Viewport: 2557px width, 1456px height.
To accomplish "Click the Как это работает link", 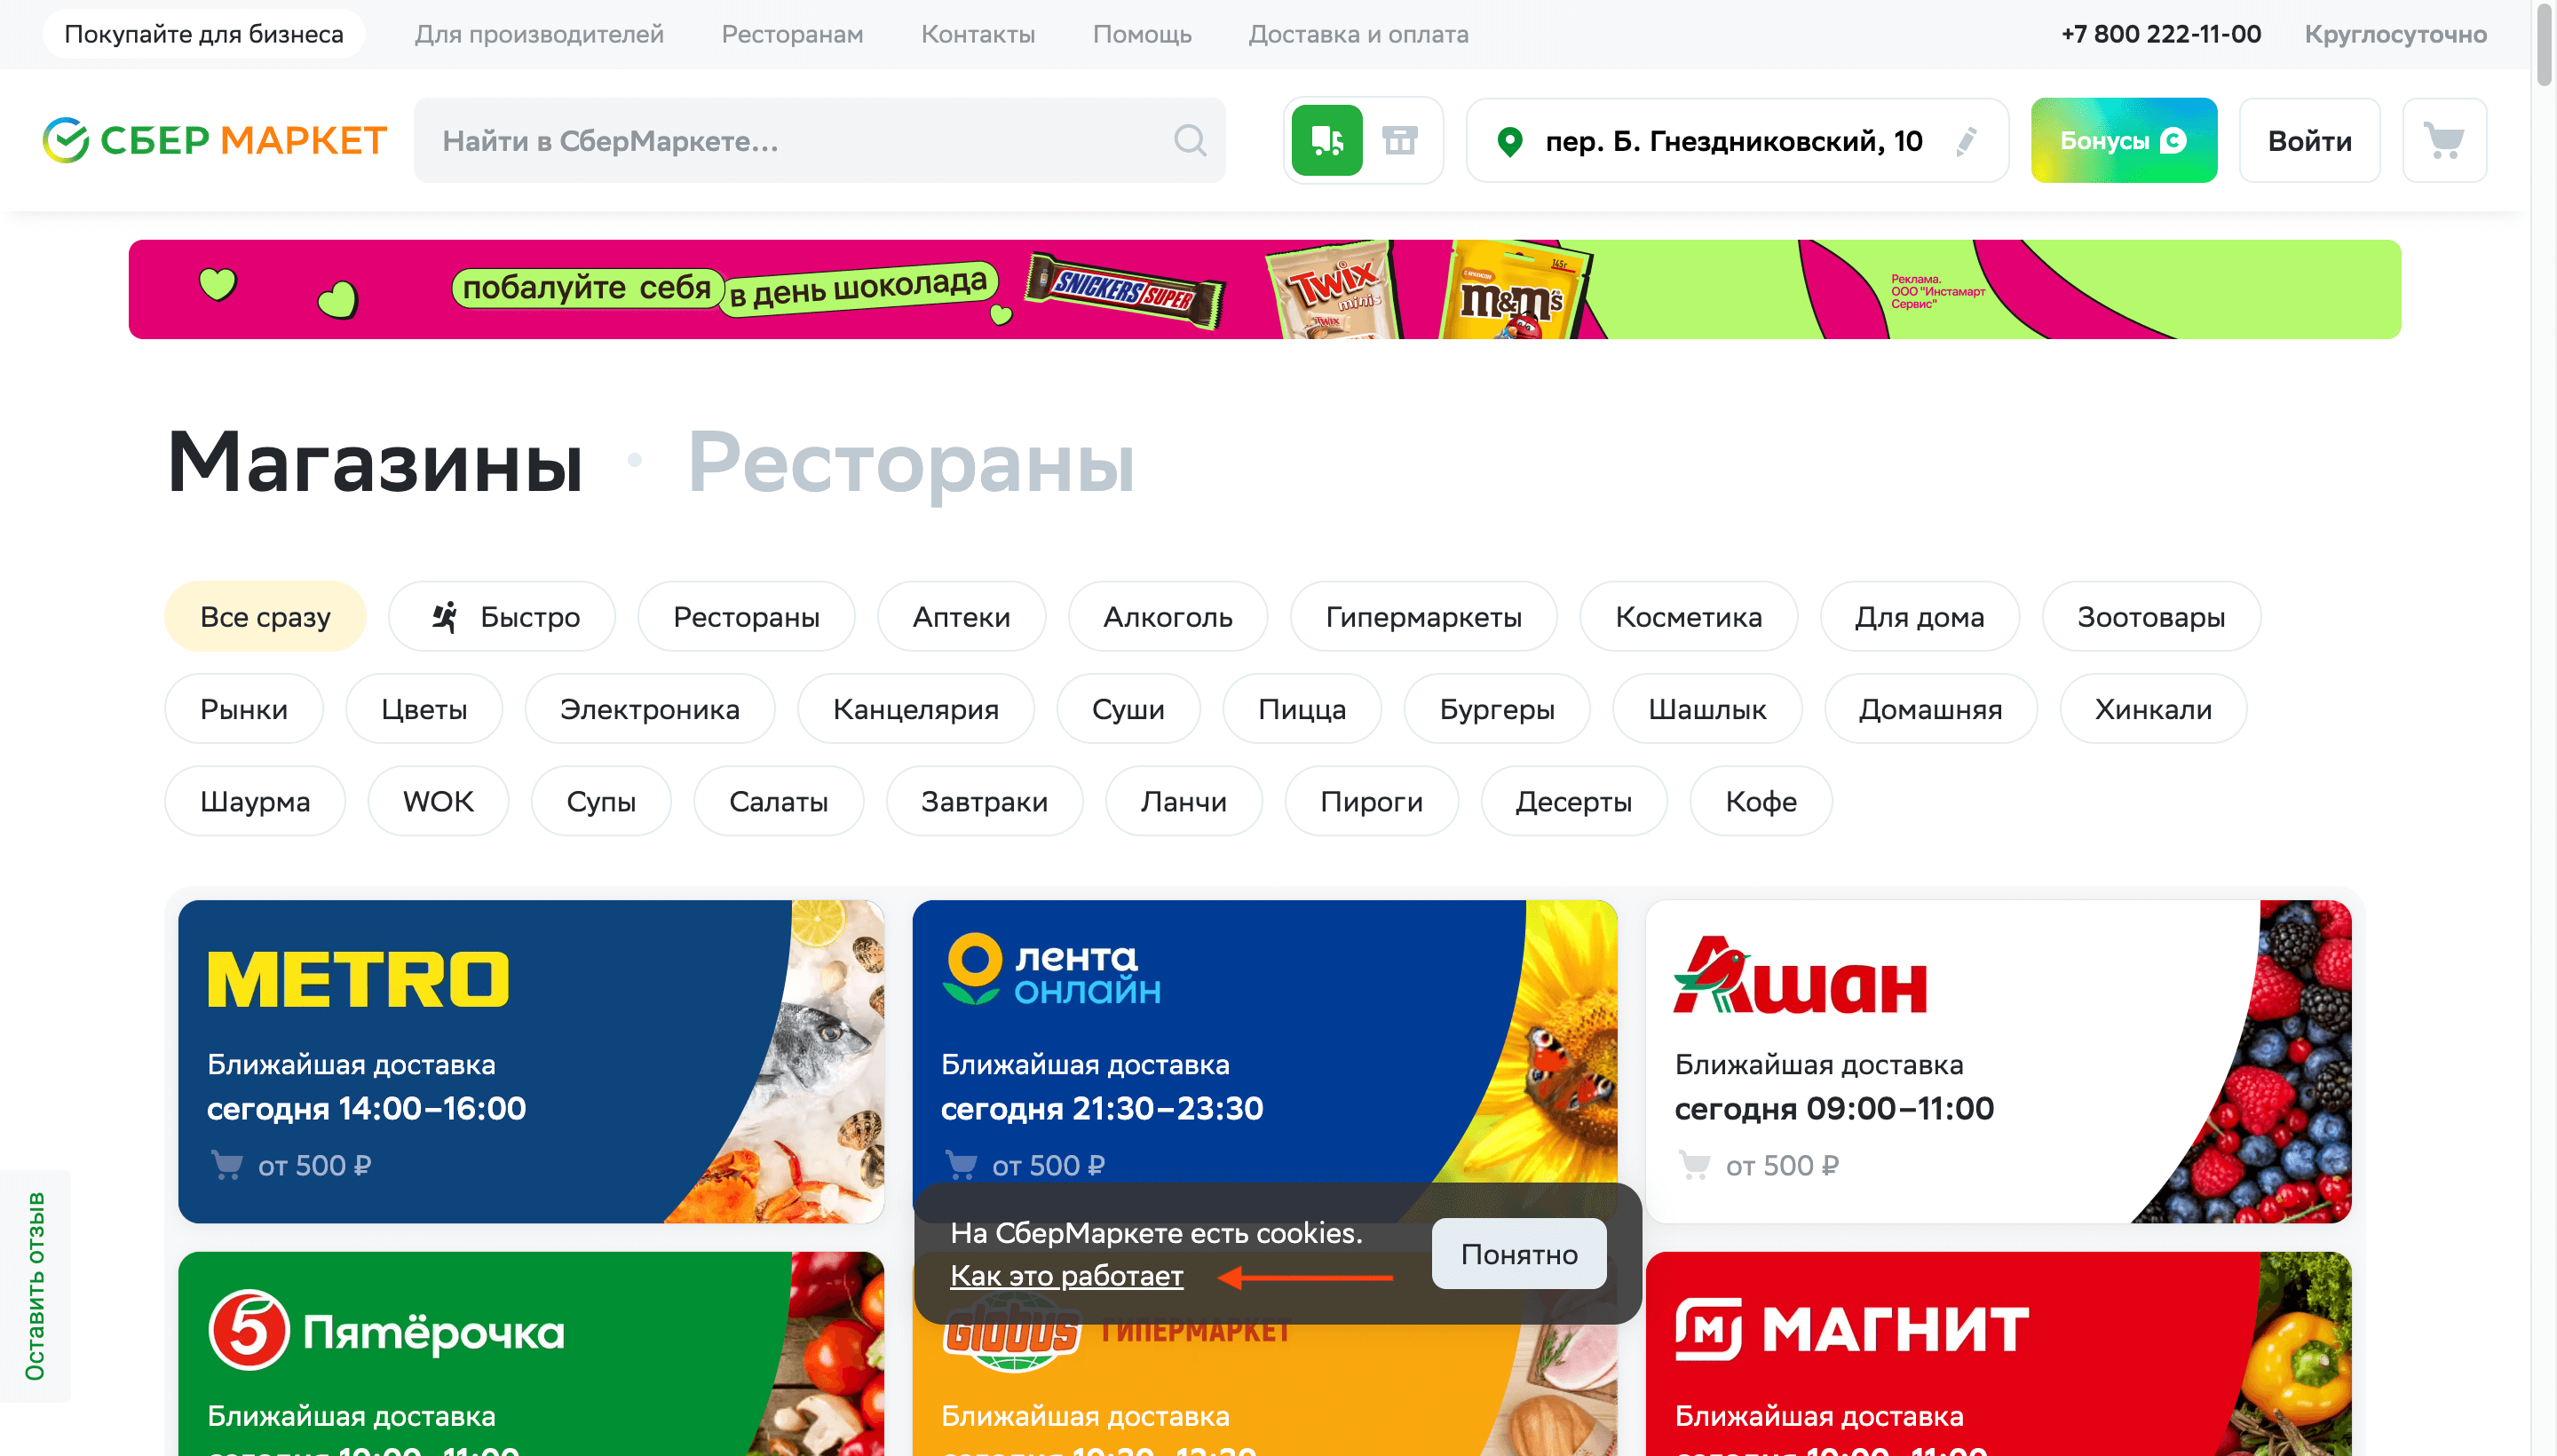I will pyautogui.click(x=1066, y=1275).
